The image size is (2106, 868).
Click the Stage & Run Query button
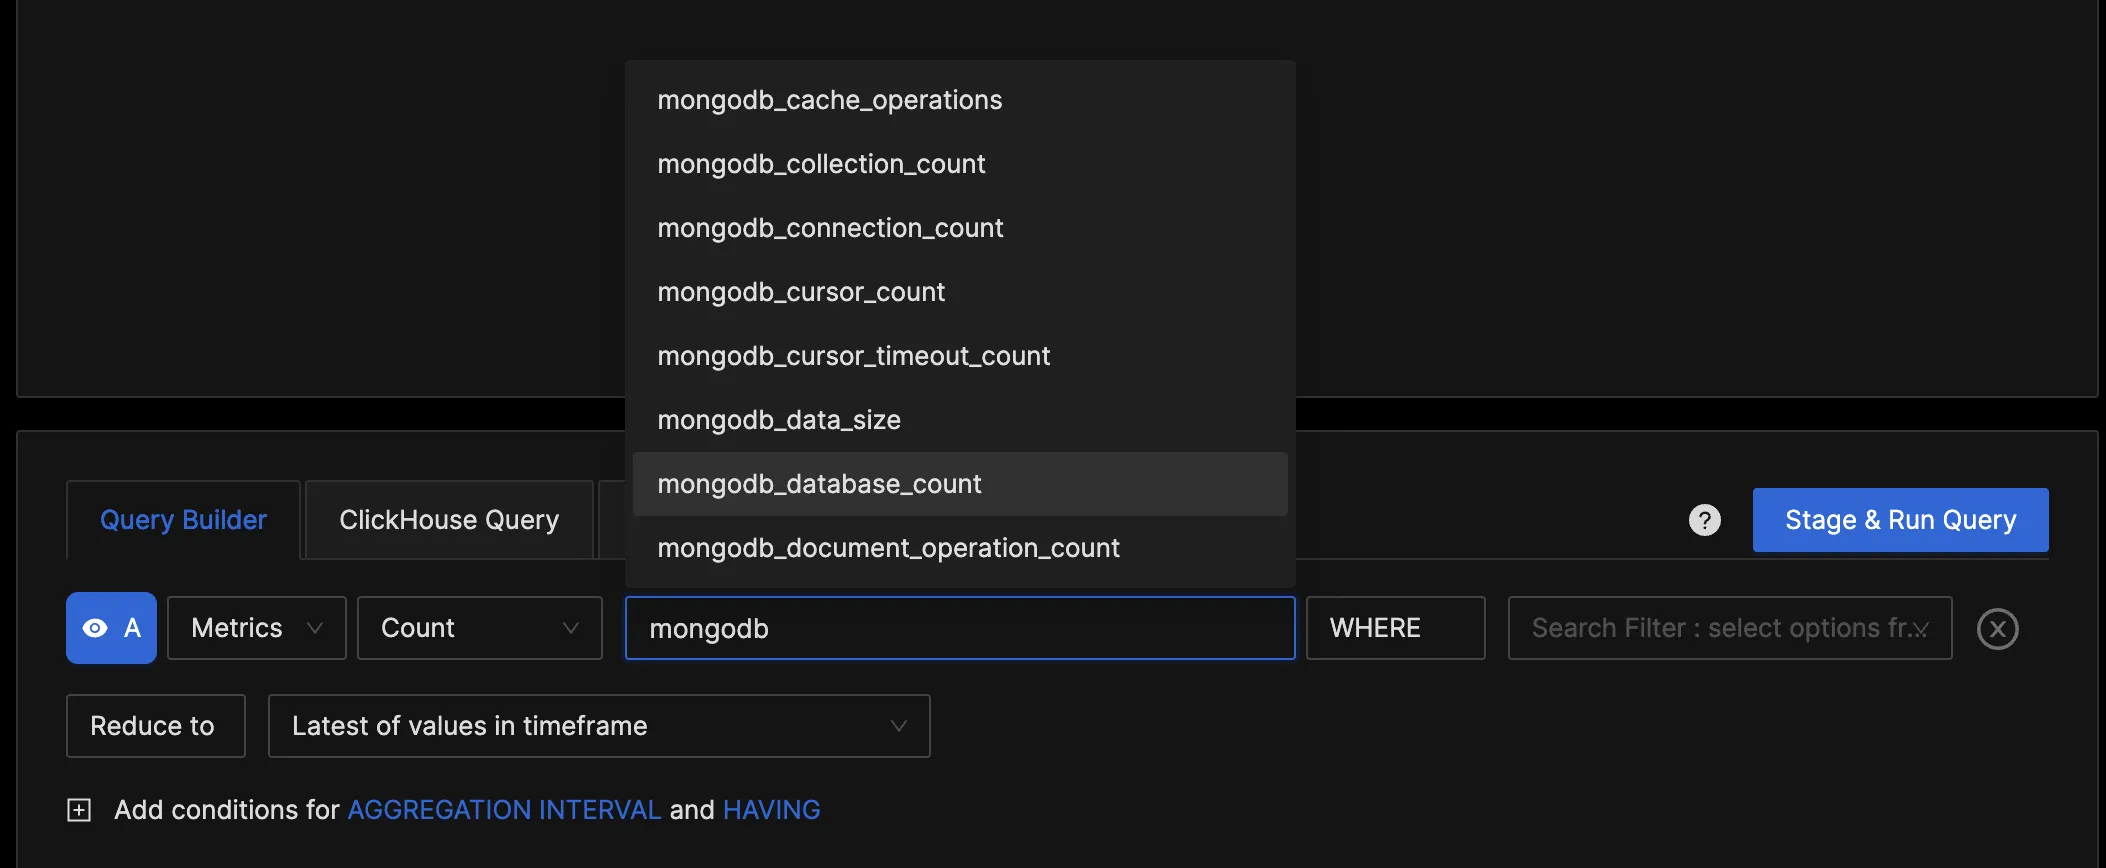[1900, 520]
